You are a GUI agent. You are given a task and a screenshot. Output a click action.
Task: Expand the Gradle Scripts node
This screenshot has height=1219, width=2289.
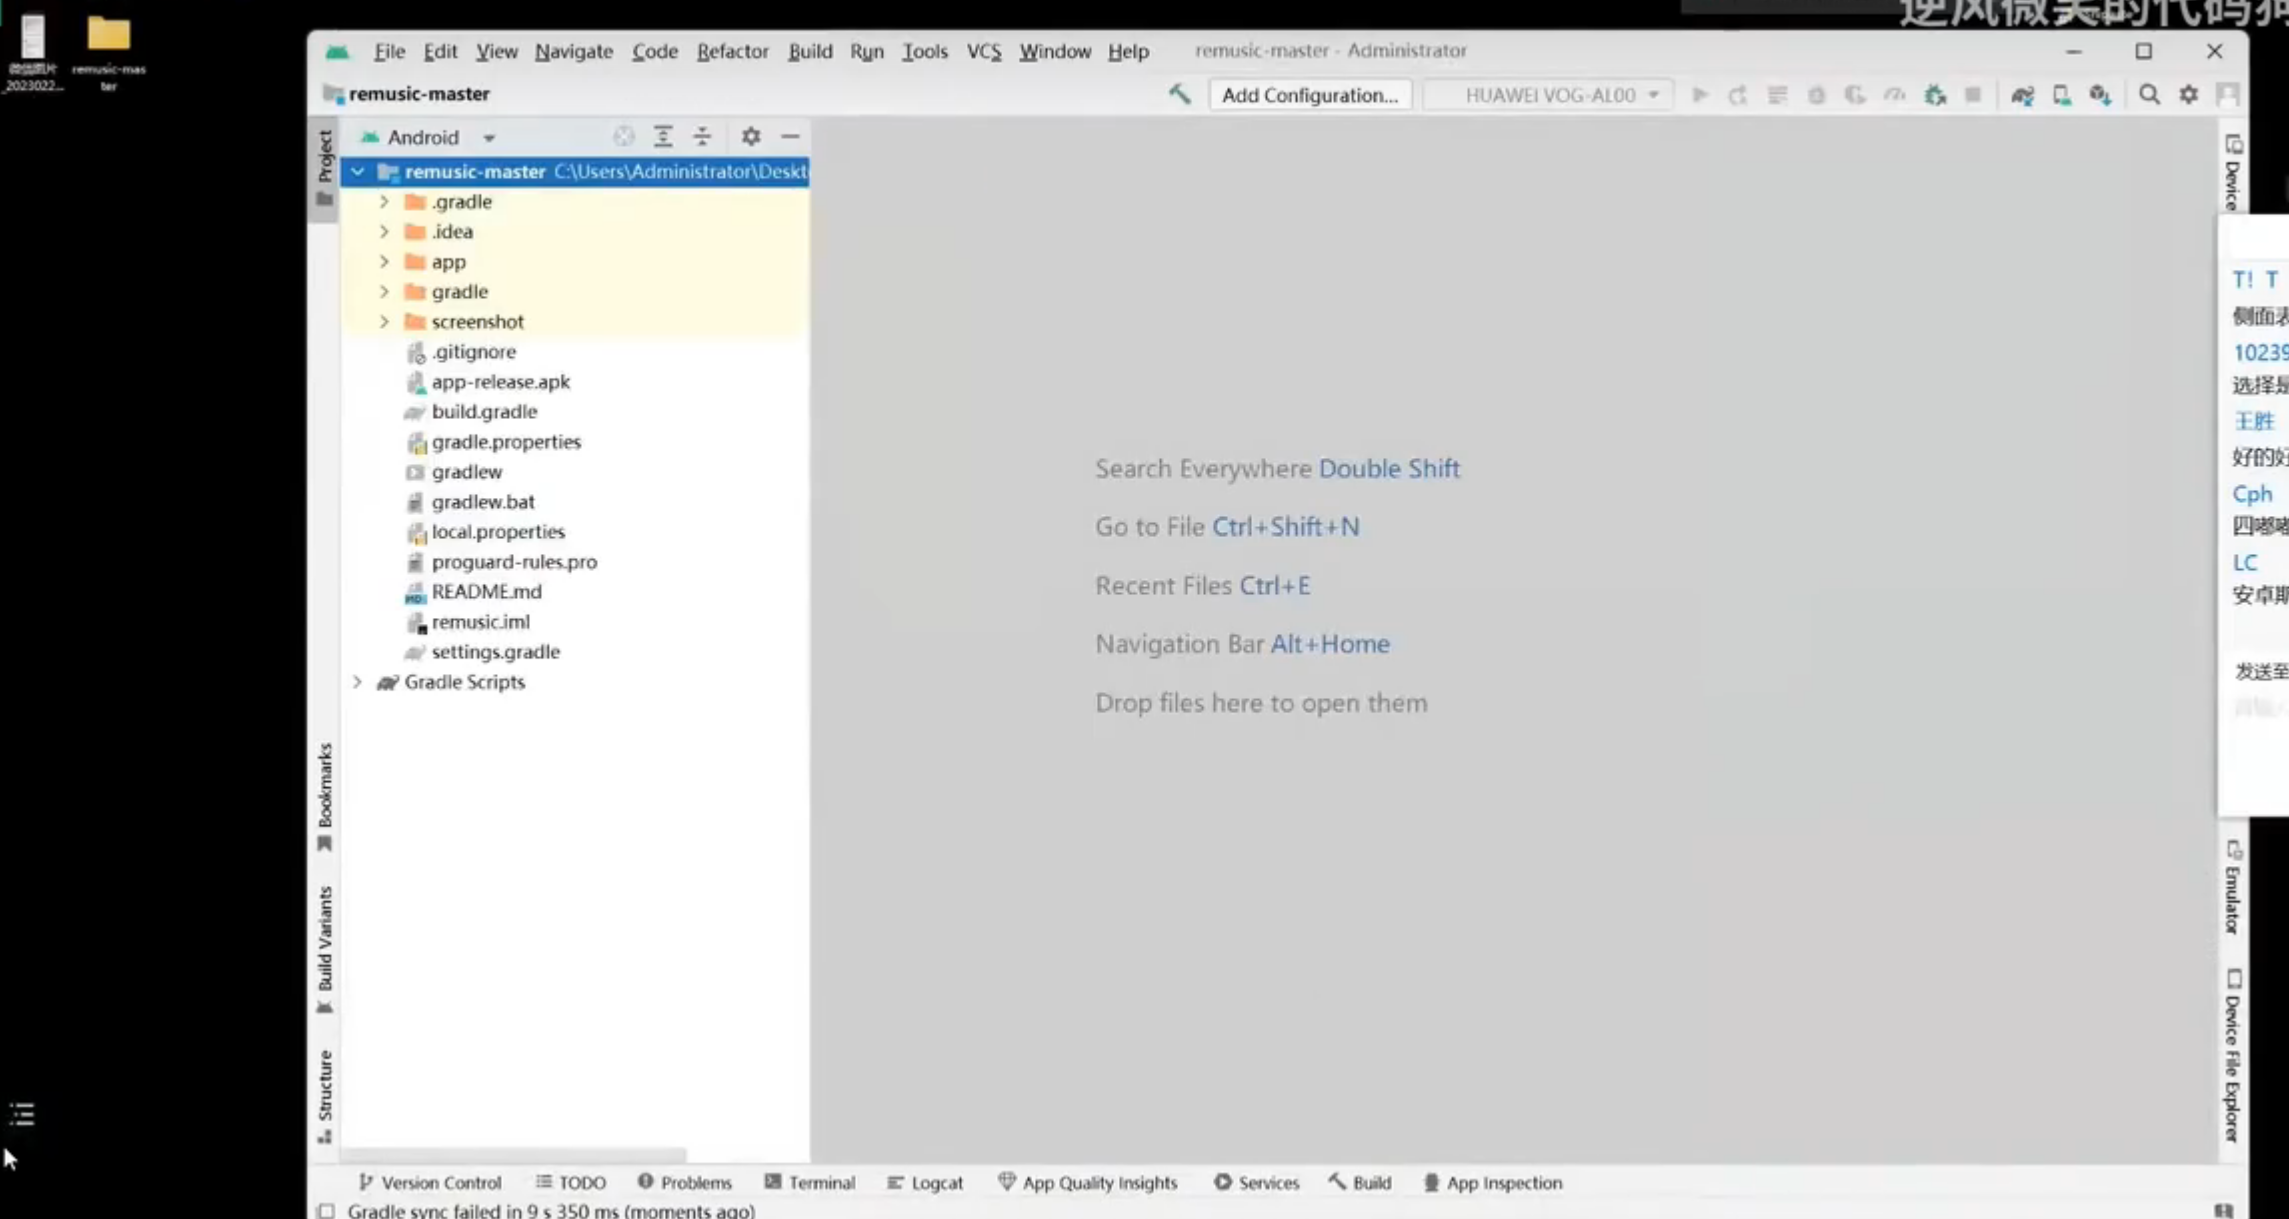coord(357,682)
